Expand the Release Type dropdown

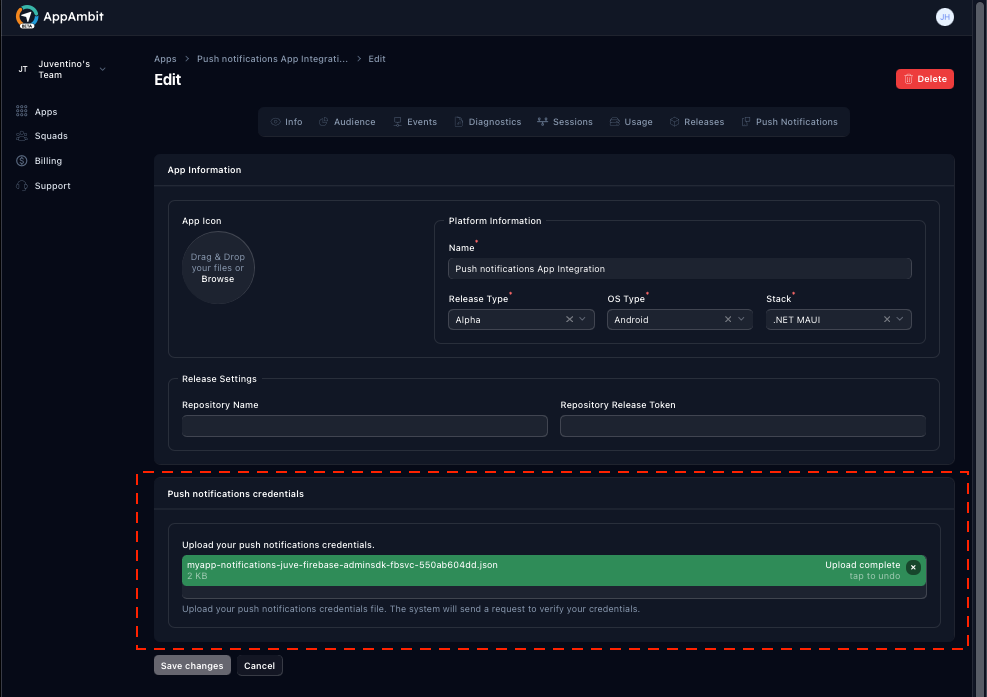click(584, 318)
